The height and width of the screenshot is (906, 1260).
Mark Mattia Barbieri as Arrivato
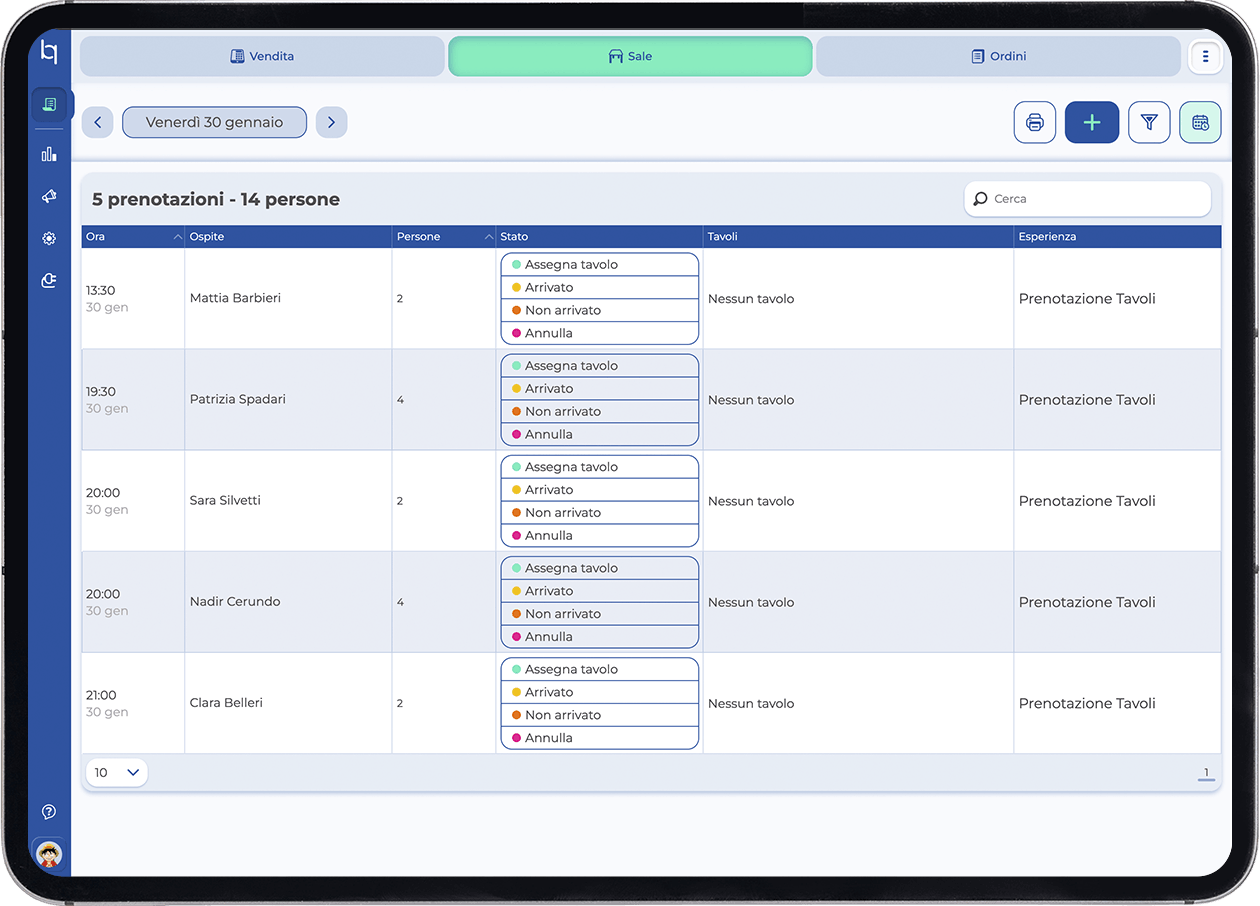tap(599, 287)
